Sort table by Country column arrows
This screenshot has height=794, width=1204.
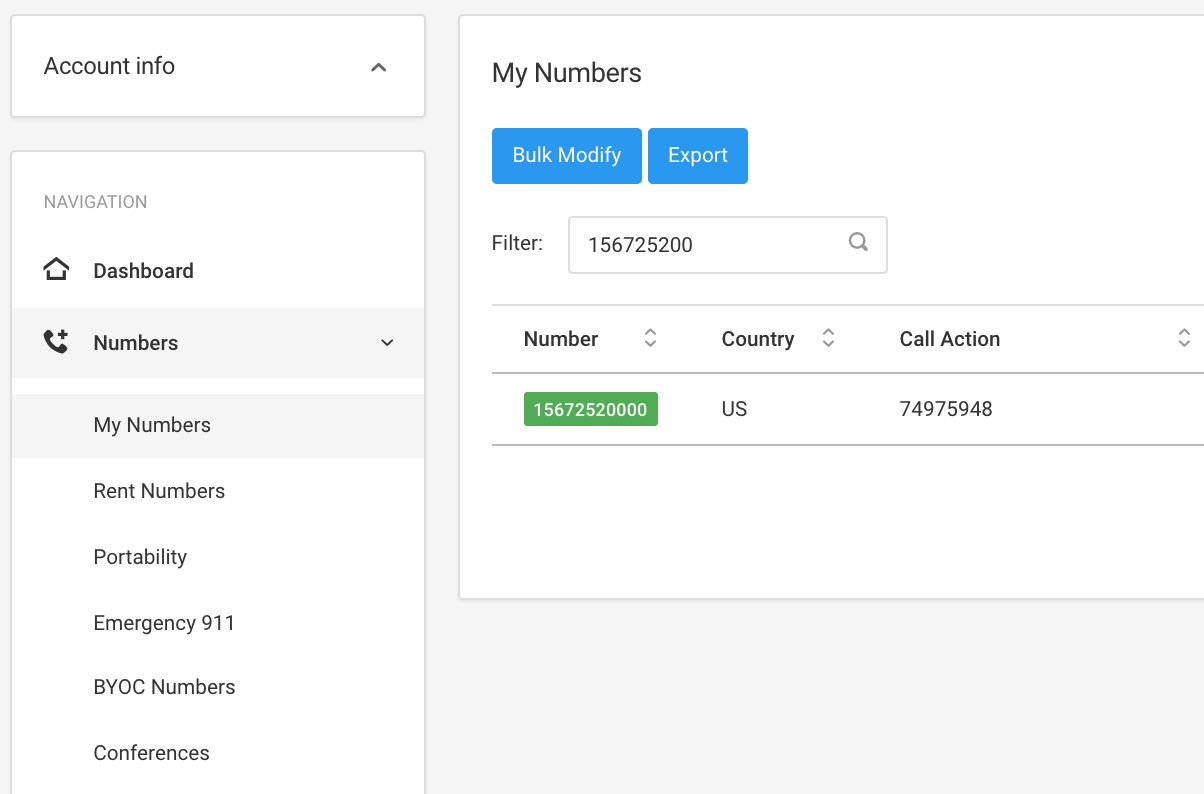click(828, 339)
